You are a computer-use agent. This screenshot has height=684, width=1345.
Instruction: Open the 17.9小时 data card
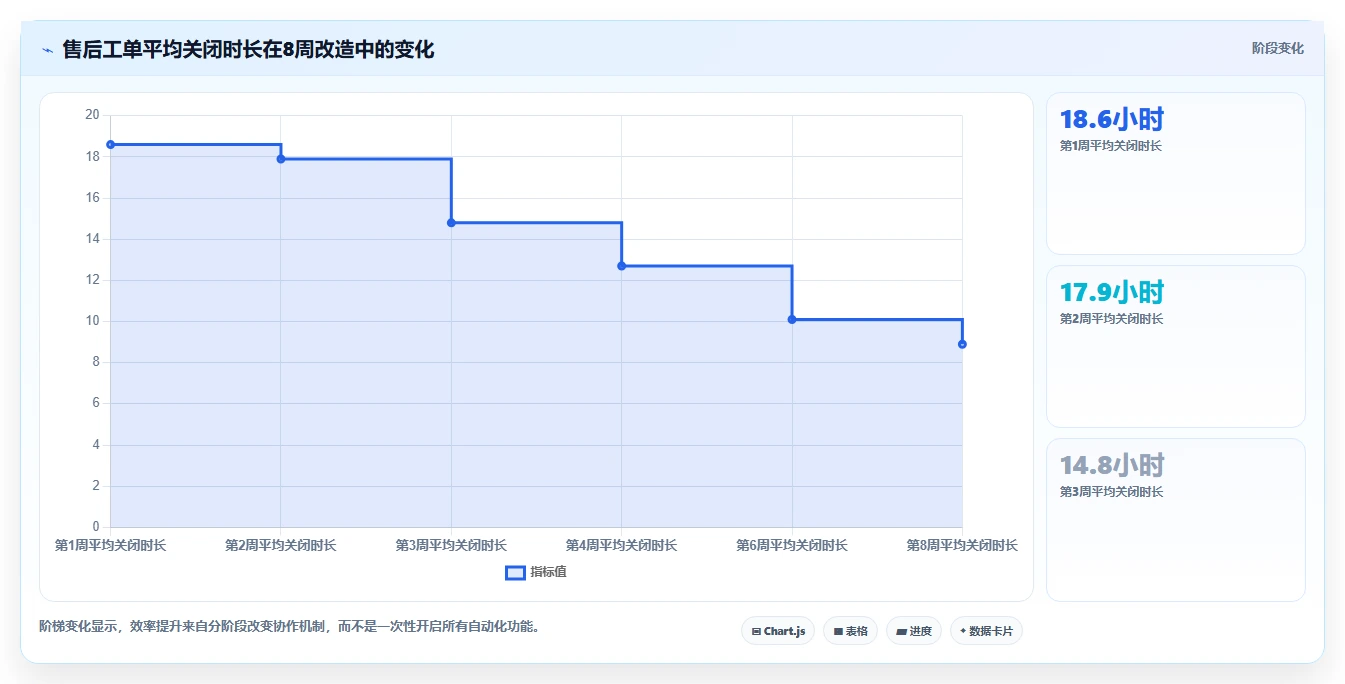pyautogui.click(x=1175, y=346)
